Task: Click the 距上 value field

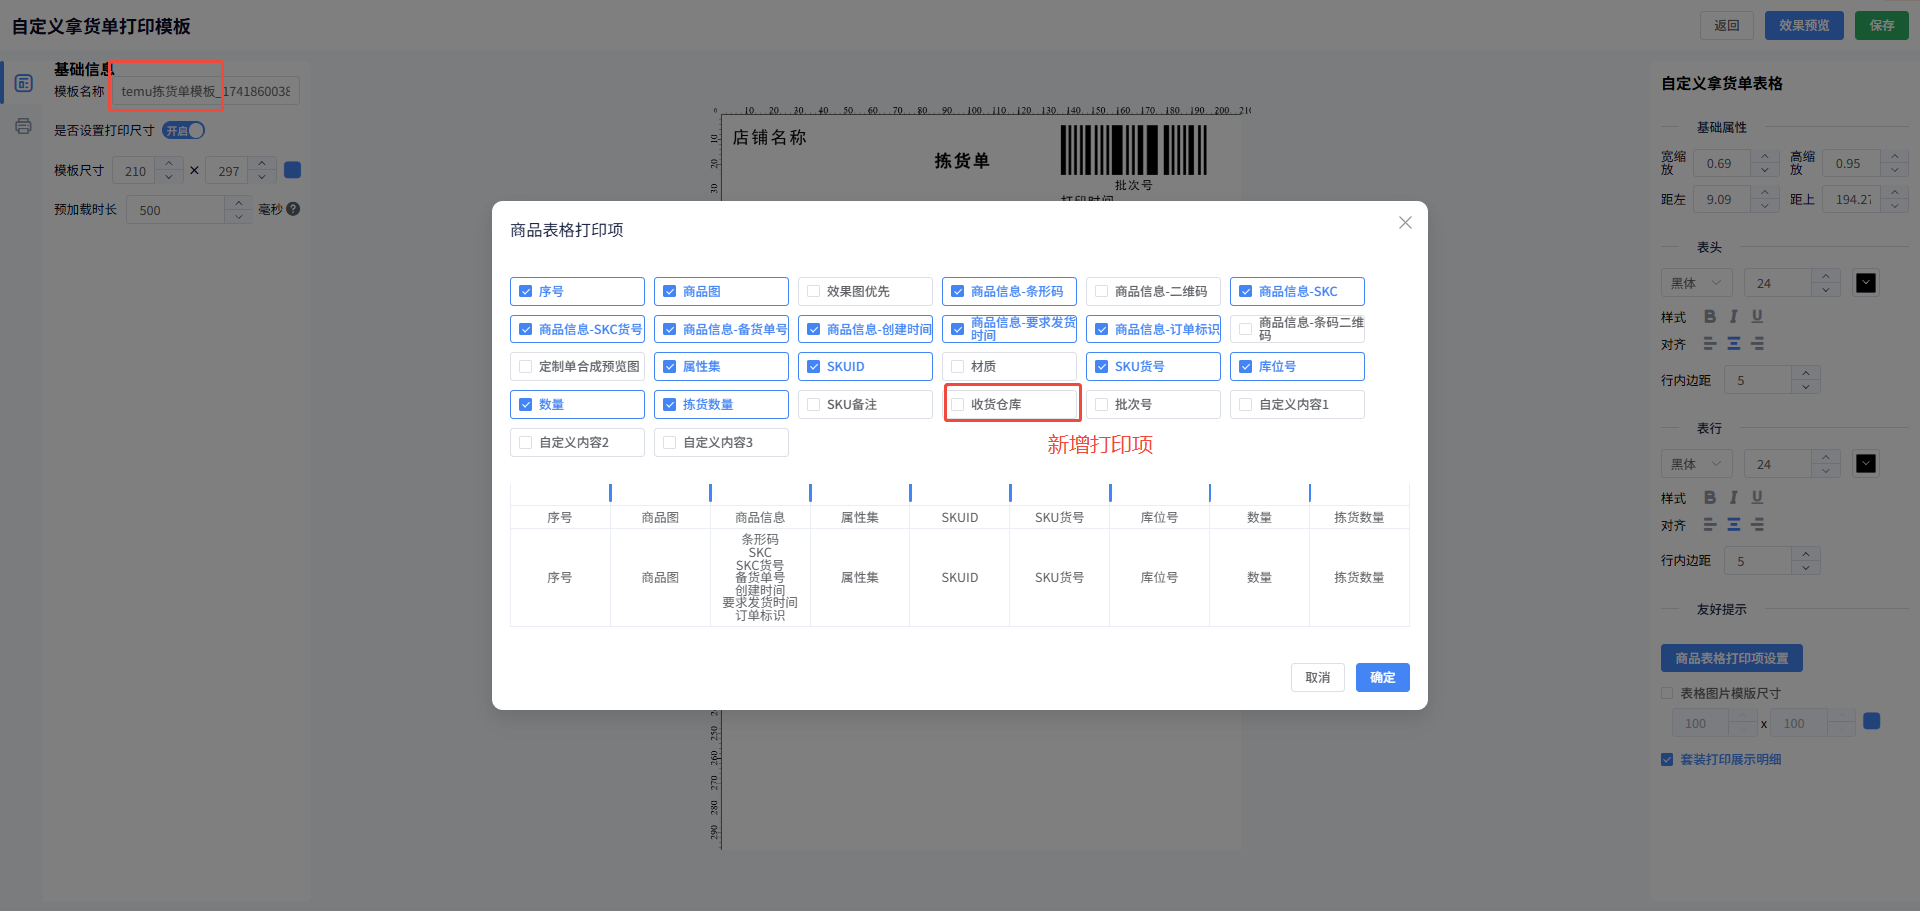Action: (1852, 199)
